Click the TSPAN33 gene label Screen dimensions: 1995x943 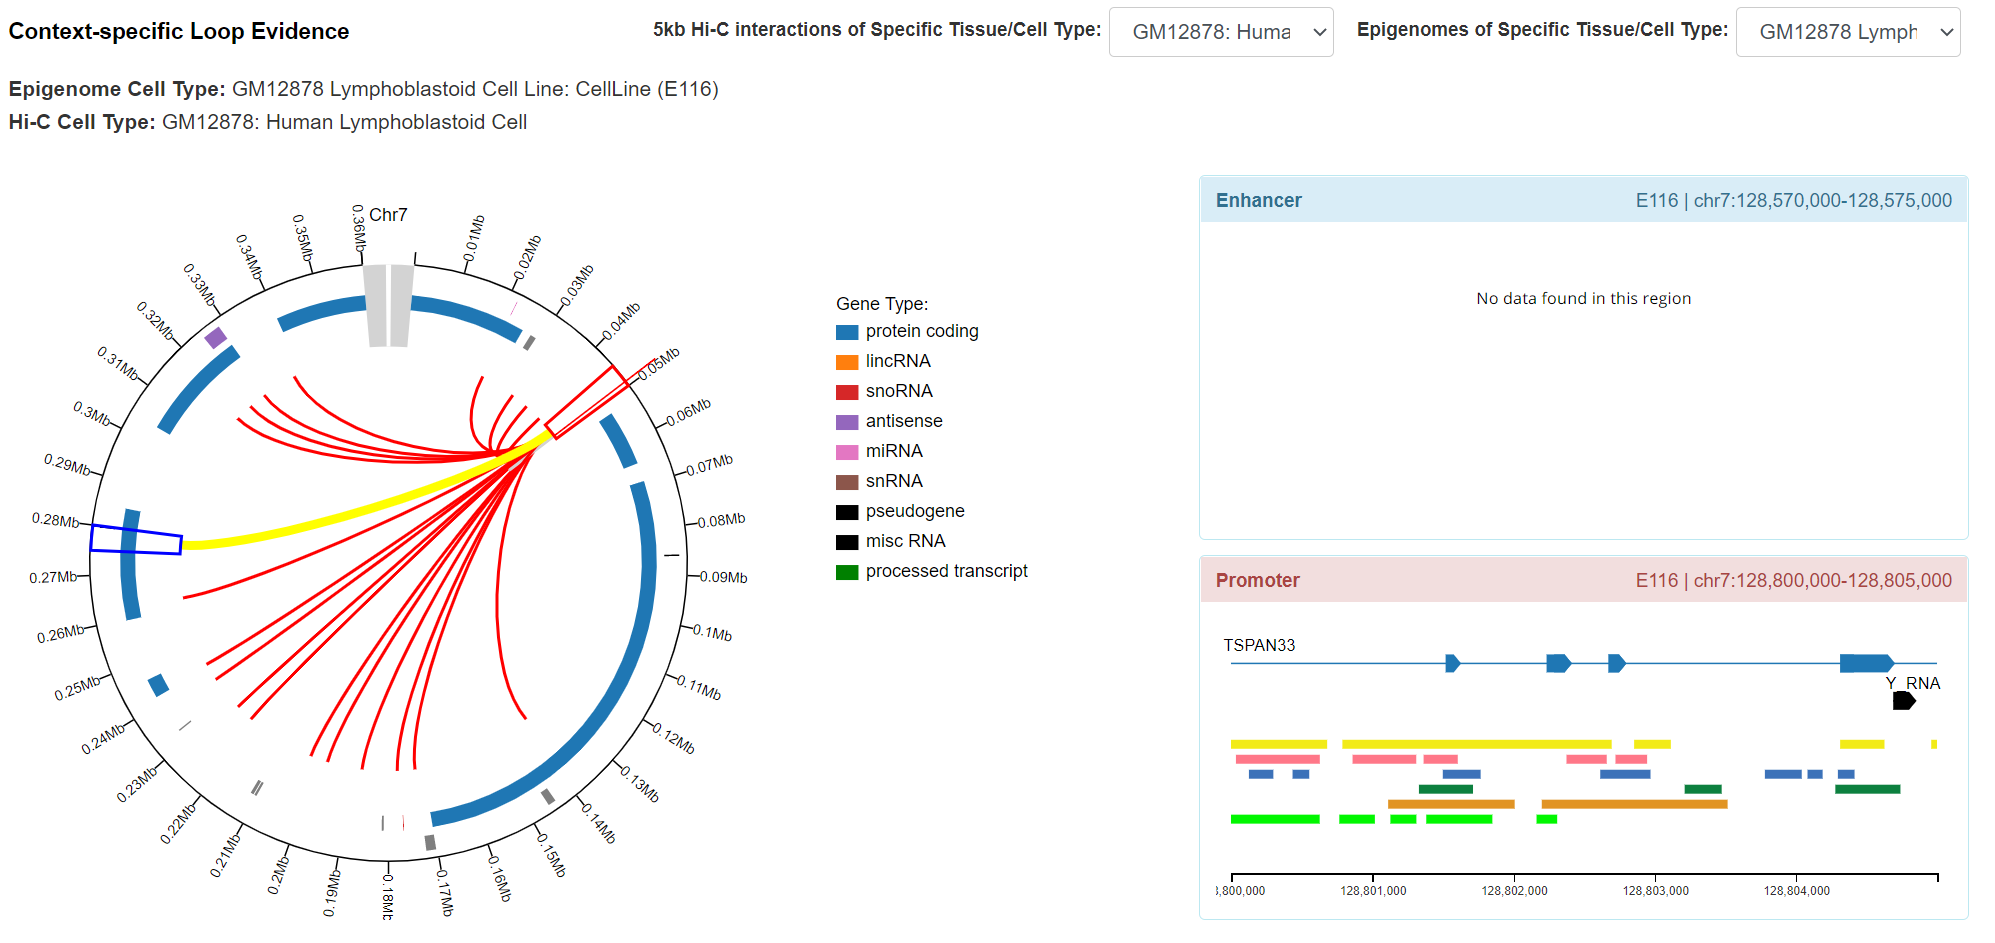pos(1259,646)
